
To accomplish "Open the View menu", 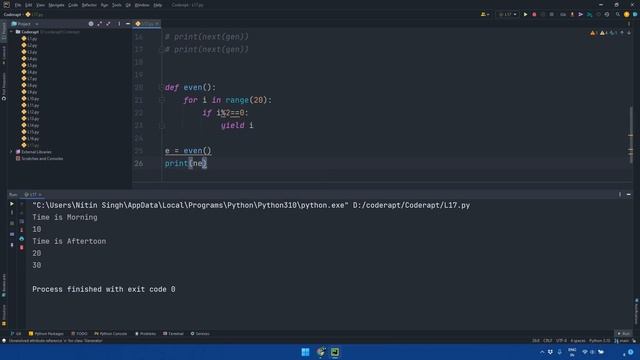I will tap(40, 5).
